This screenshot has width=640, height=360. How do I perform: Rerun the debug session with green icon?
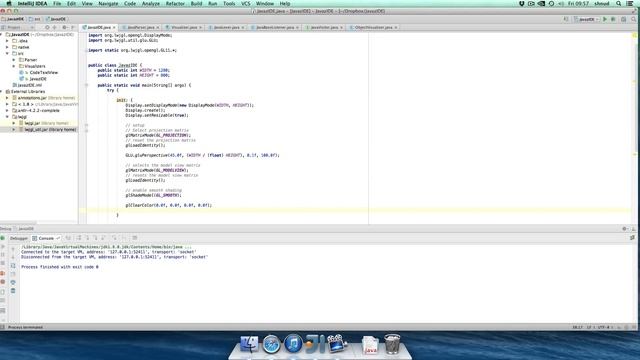pos(3,238)
